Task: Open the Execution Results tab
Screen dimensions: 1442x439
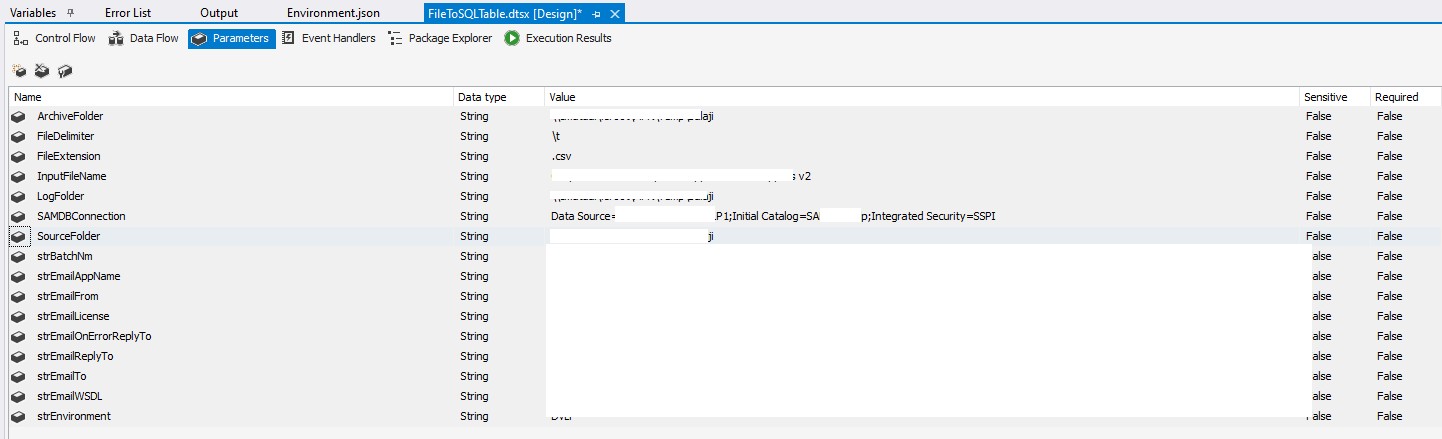Action: pyautogui.click(x=558, y=38)
